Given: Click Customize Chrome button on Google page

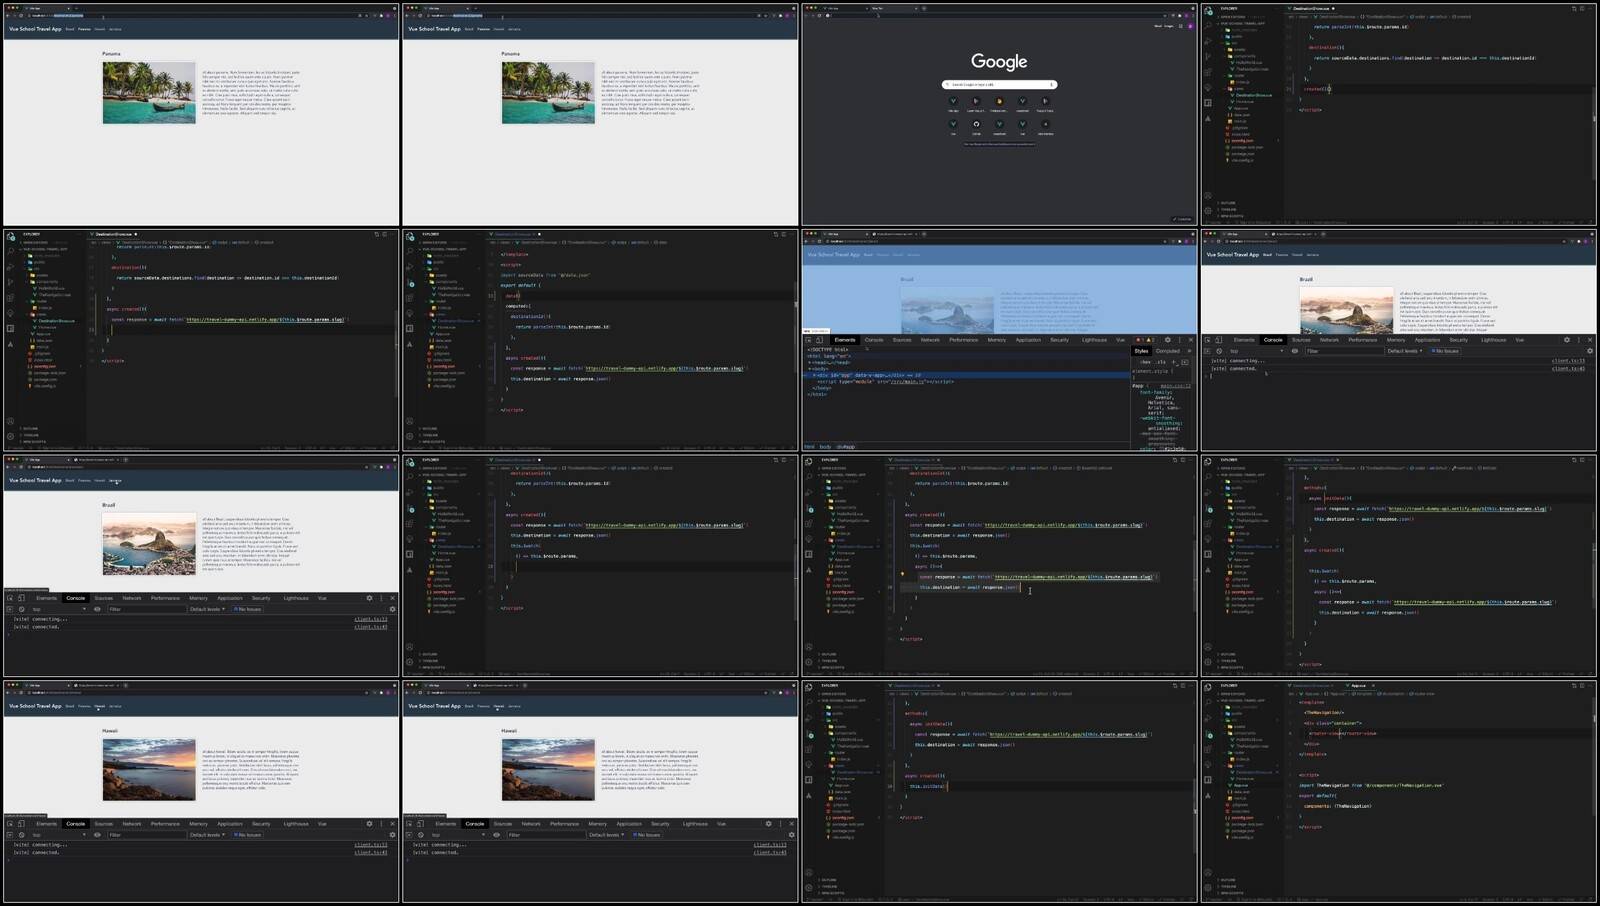Looking at the screenshot, I should tap(1183, 219).
